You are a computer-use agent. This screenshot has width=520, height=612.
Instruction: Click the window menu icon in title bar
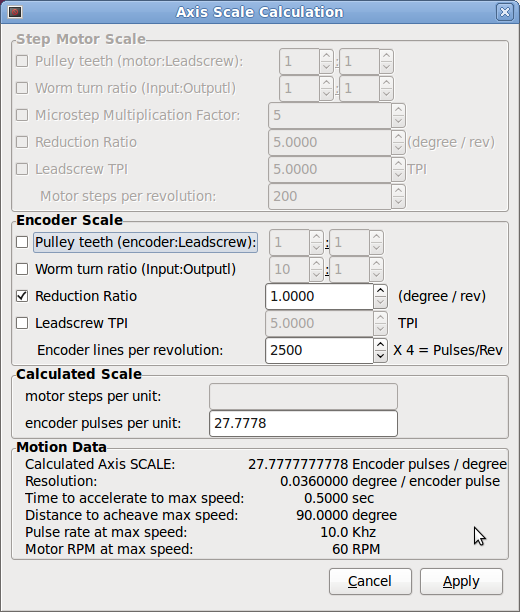click(15, 12)
